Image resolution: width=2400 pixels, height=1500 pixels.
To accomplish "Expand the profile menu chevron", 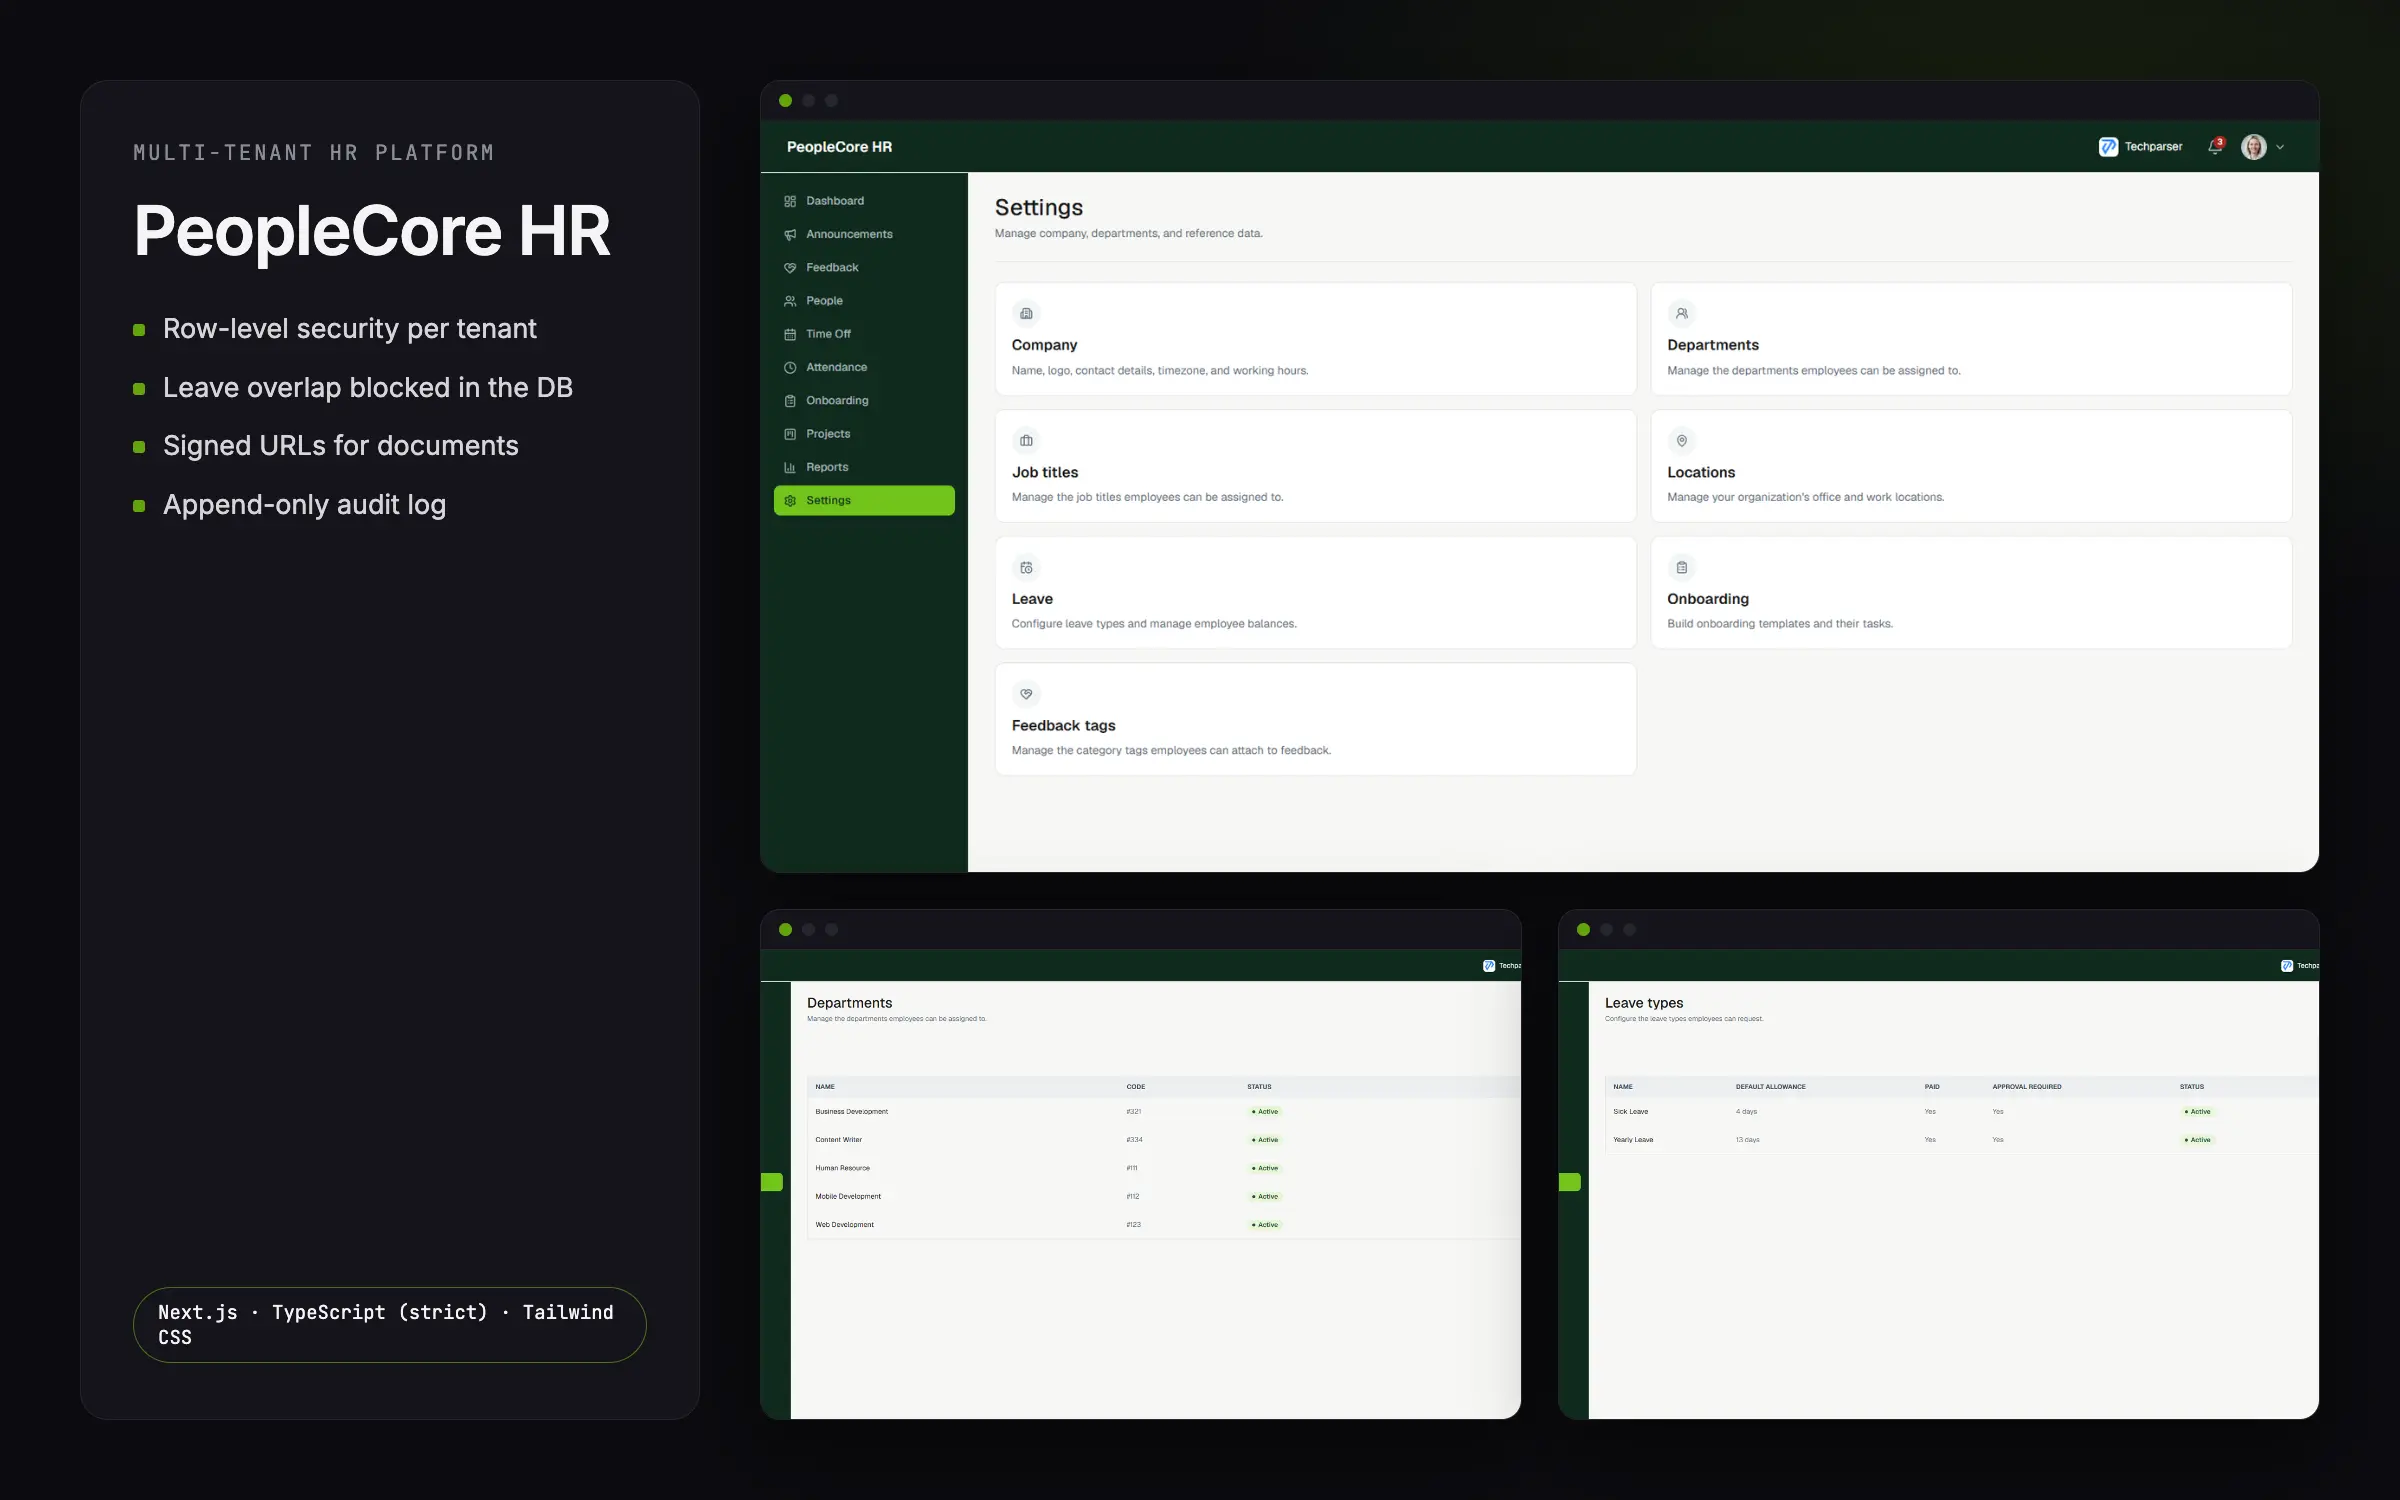I will (2280, 147).
